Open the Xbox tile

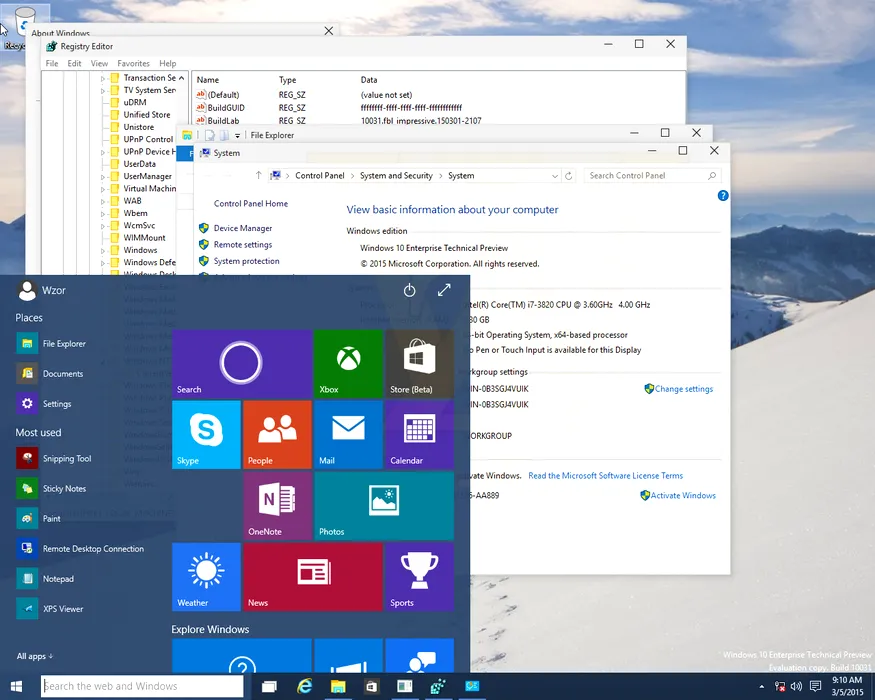[x=348, y=364]
